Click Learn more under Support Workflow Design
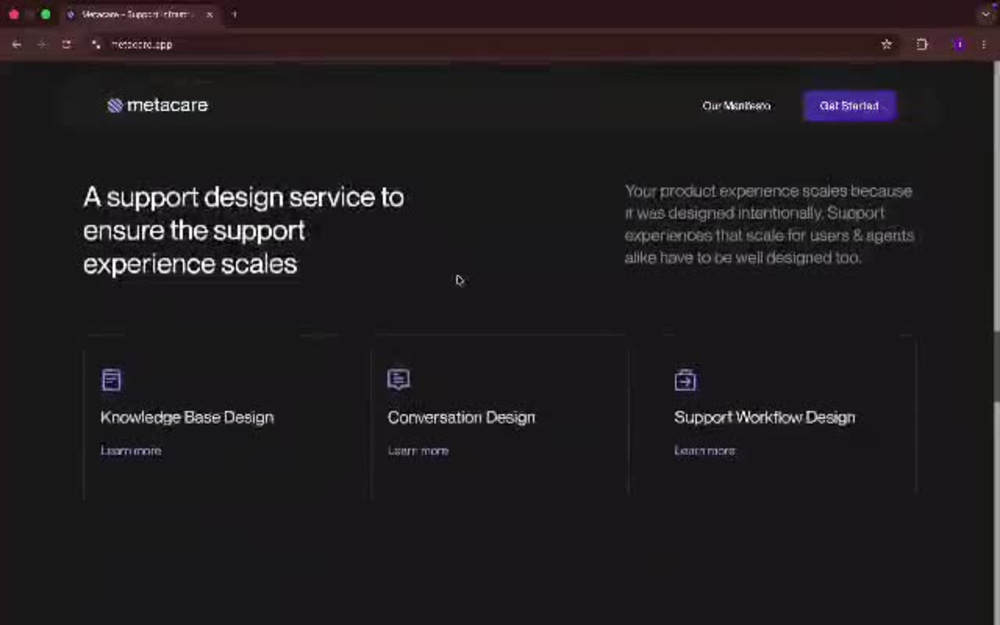Viewport: 1000px width, 625px height. pyautogui.click(x=705, y=450)
